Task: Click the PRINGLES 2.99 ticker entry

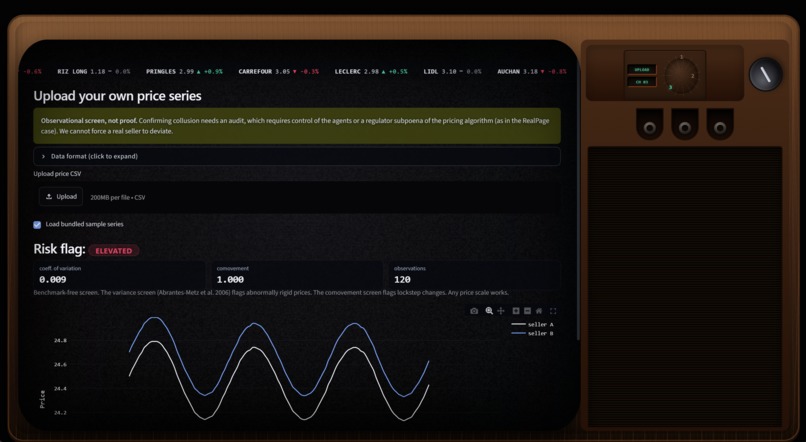Action: pos(184,71)
